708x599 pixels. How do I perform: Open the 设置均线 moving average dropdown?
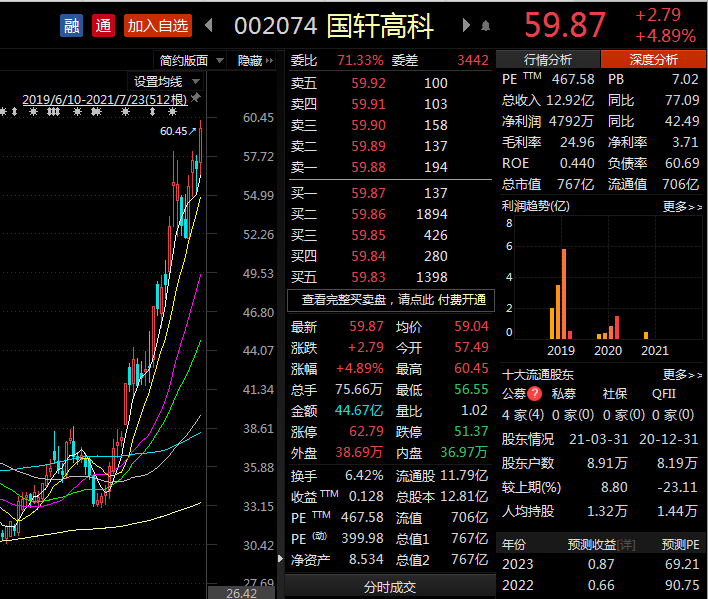[166, 82]
